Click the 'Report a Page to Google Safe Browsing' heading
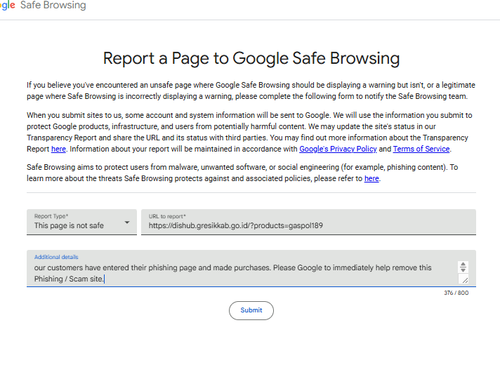Viewport: 500px width, 372px height. click(x=251, y=58)
